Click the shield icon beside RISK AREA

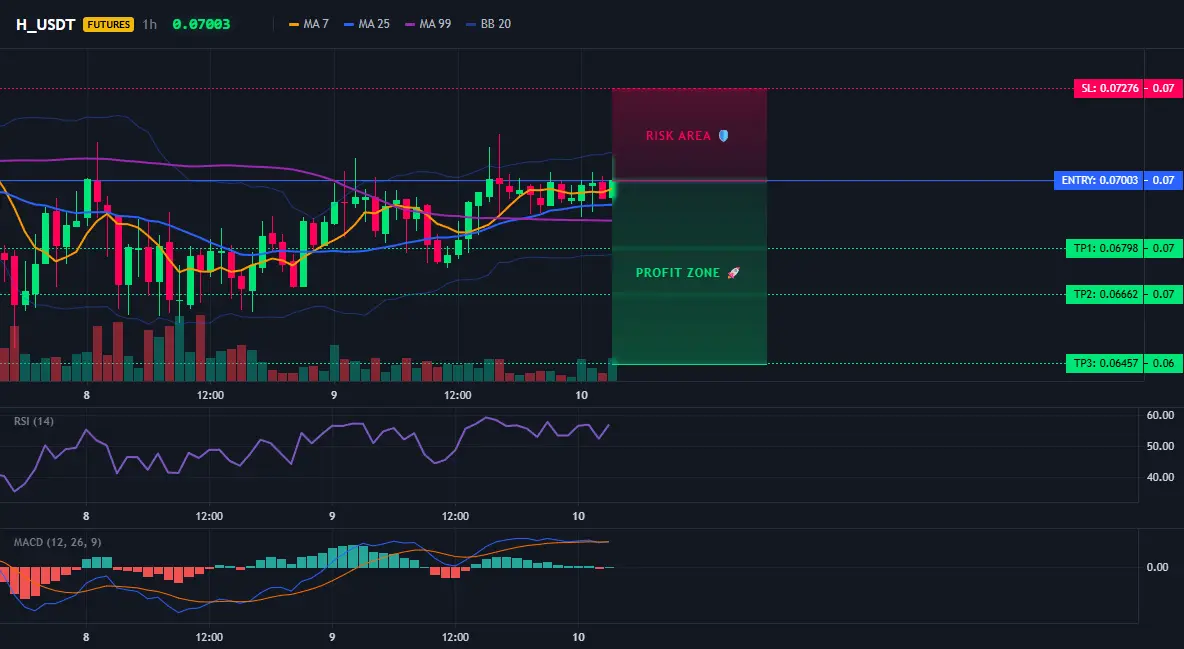[x=723, y=136]
